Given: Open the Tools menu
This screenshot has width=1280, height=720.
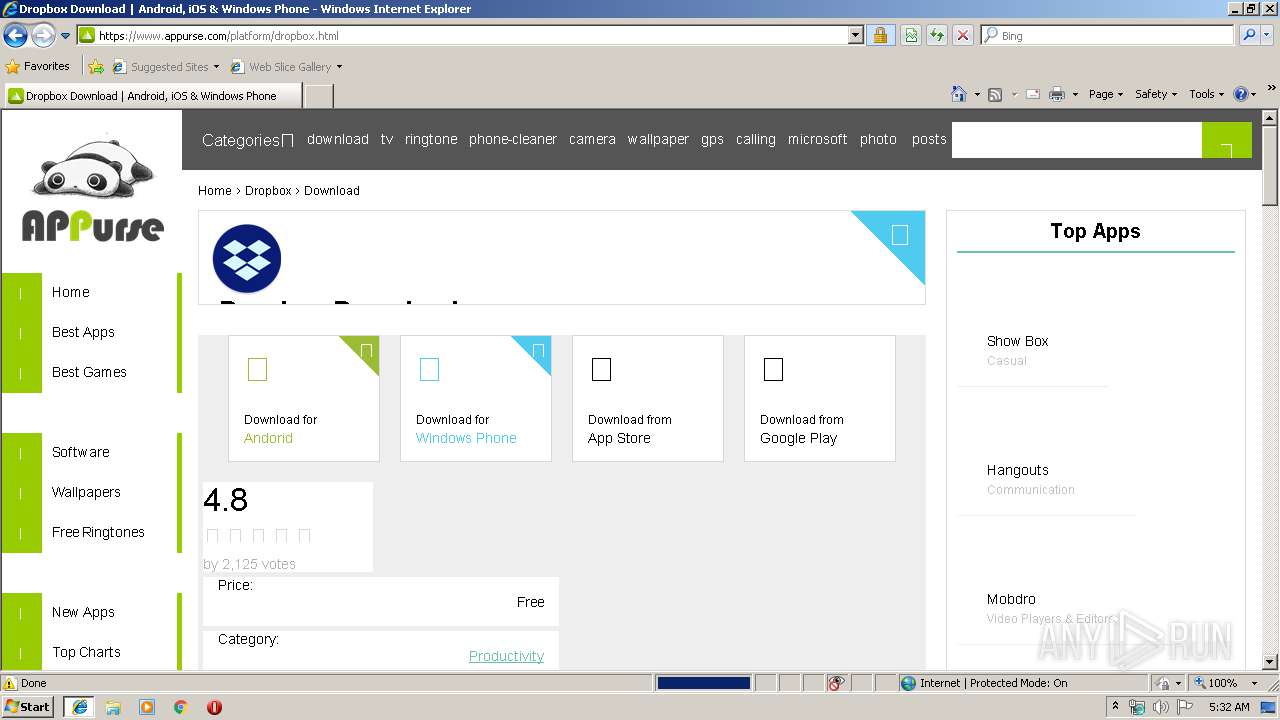Looking at the screenshot, I should tap(1206, 94).
